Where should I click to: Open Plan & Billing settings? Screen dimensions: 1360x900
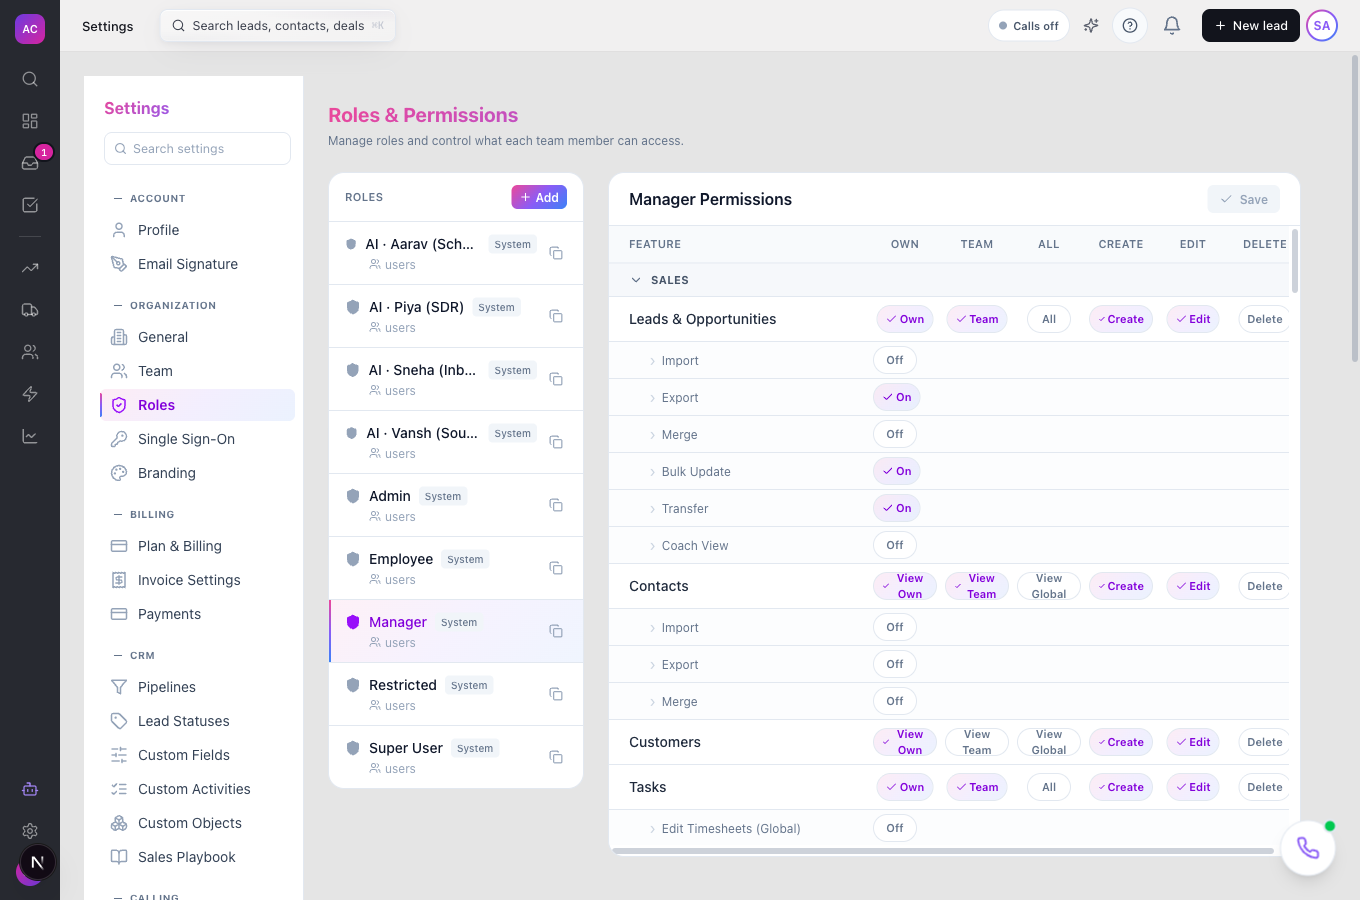(198, 546)
